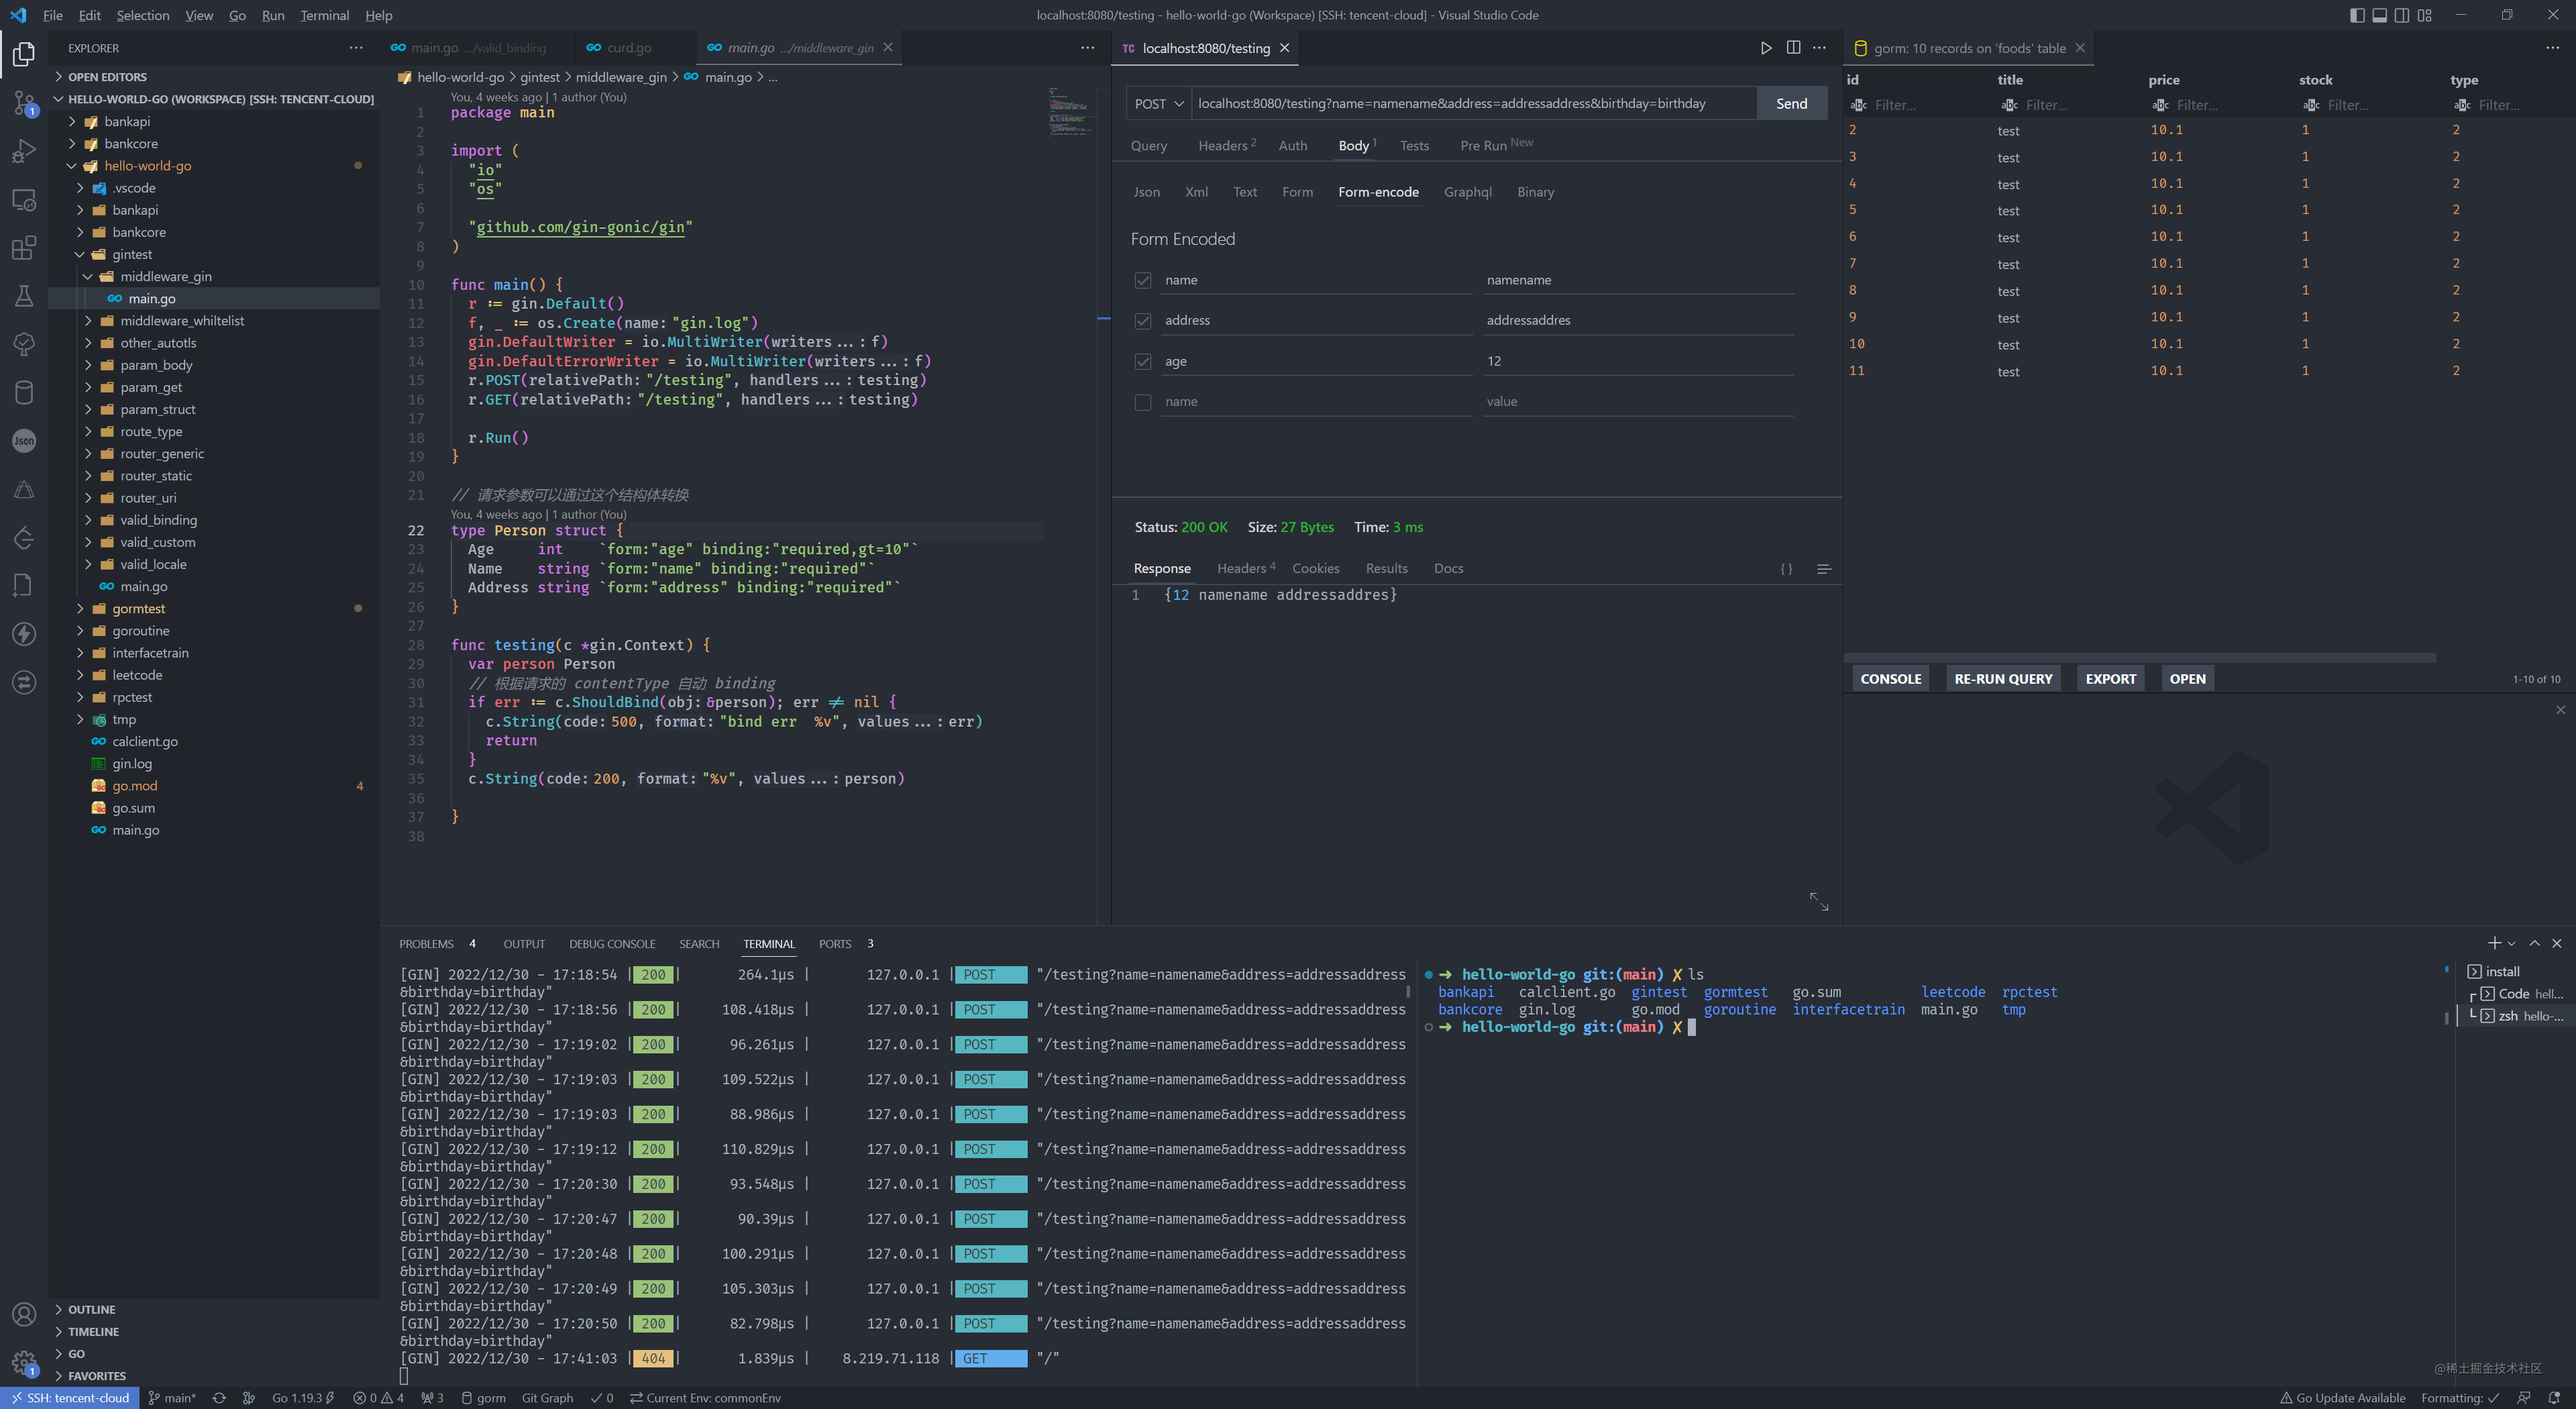The width and height of the screenshot is (2576, 1409).
Task: Click the Run file play icon in editor toolbar
Action: pos(1766,48)
